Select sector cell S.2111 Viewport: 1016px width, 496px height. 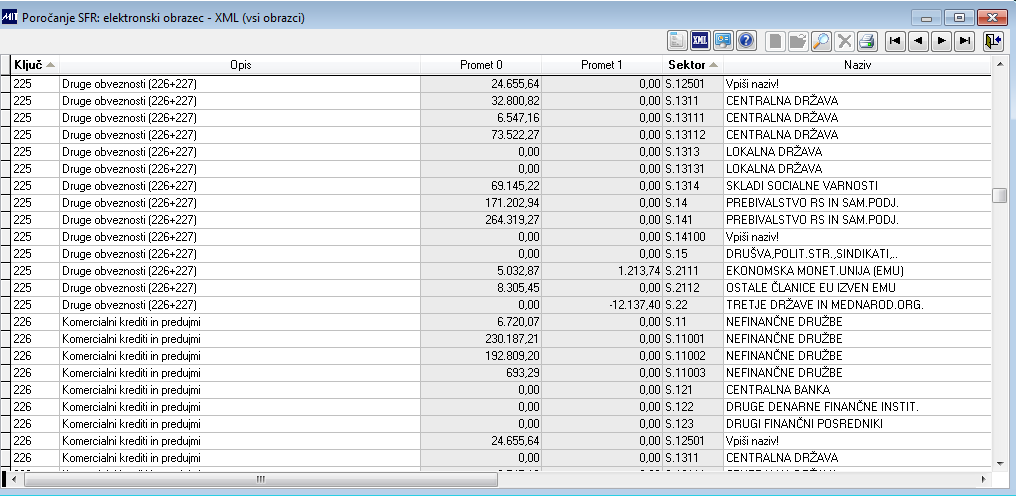(693, 270)
